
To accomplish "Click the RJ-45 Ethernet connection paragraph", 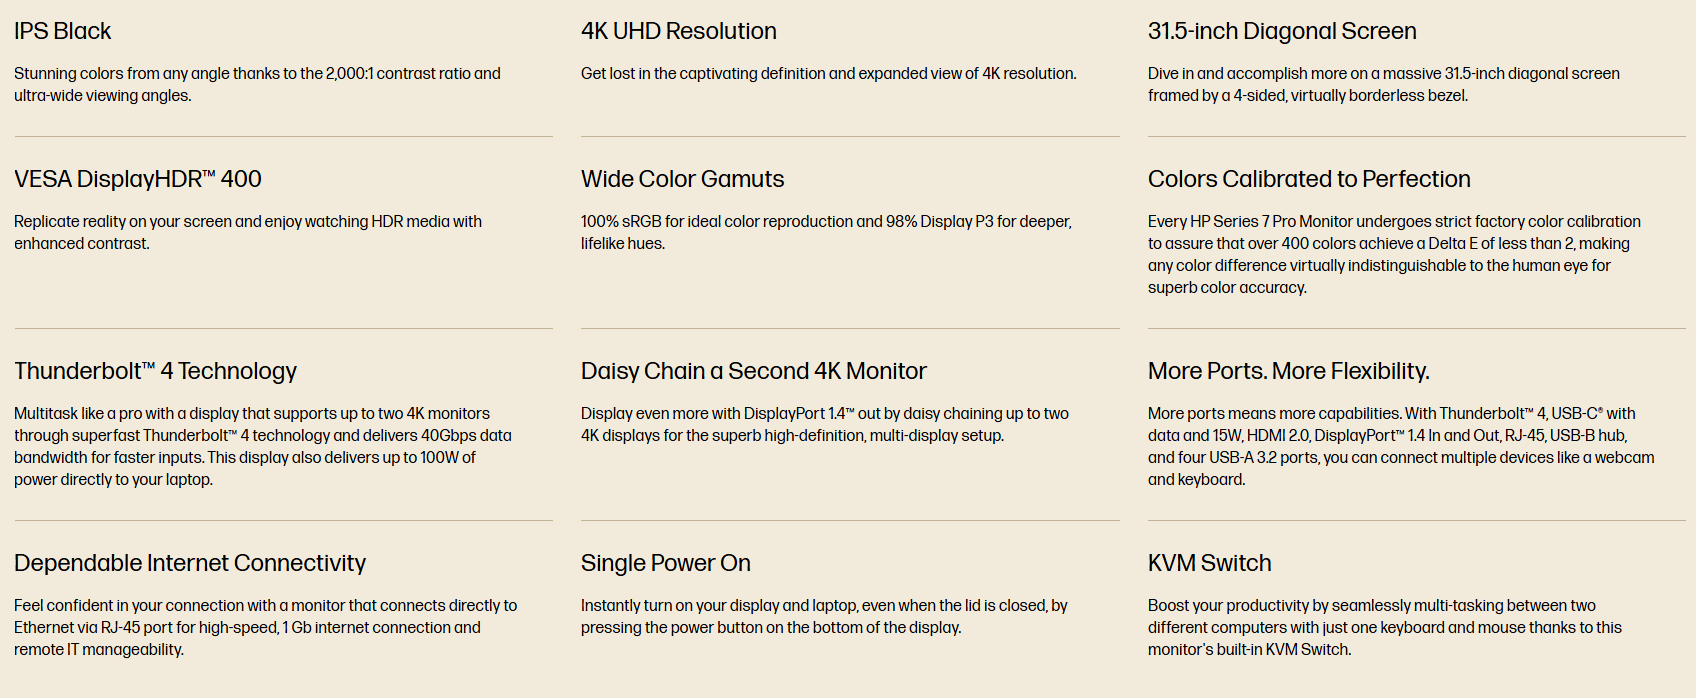I will 265,627.
